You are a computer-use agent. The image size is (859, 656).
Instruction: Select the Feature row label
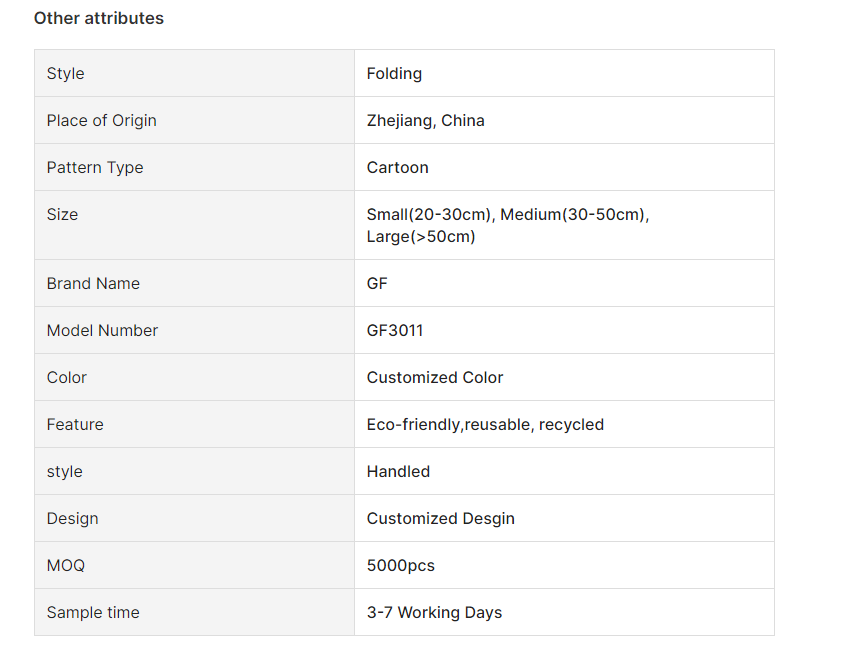pyautogui.click(x=75, y=425)
